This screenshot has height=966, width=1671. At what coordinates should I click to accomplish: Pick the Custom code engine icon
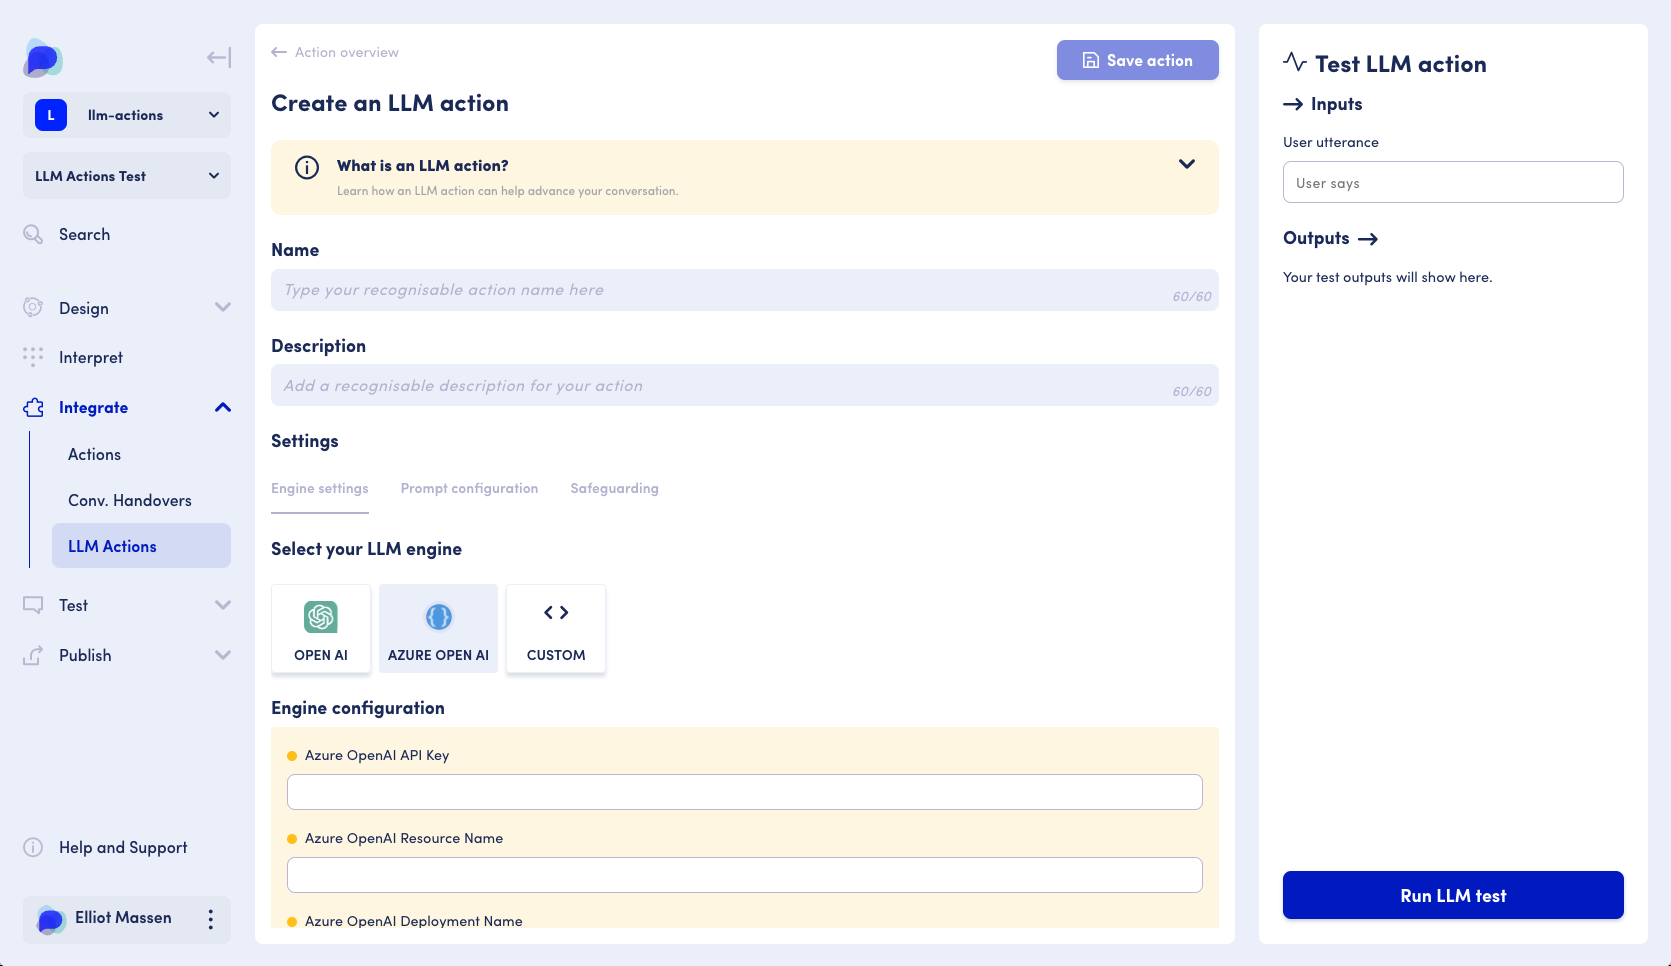point(556,613)
